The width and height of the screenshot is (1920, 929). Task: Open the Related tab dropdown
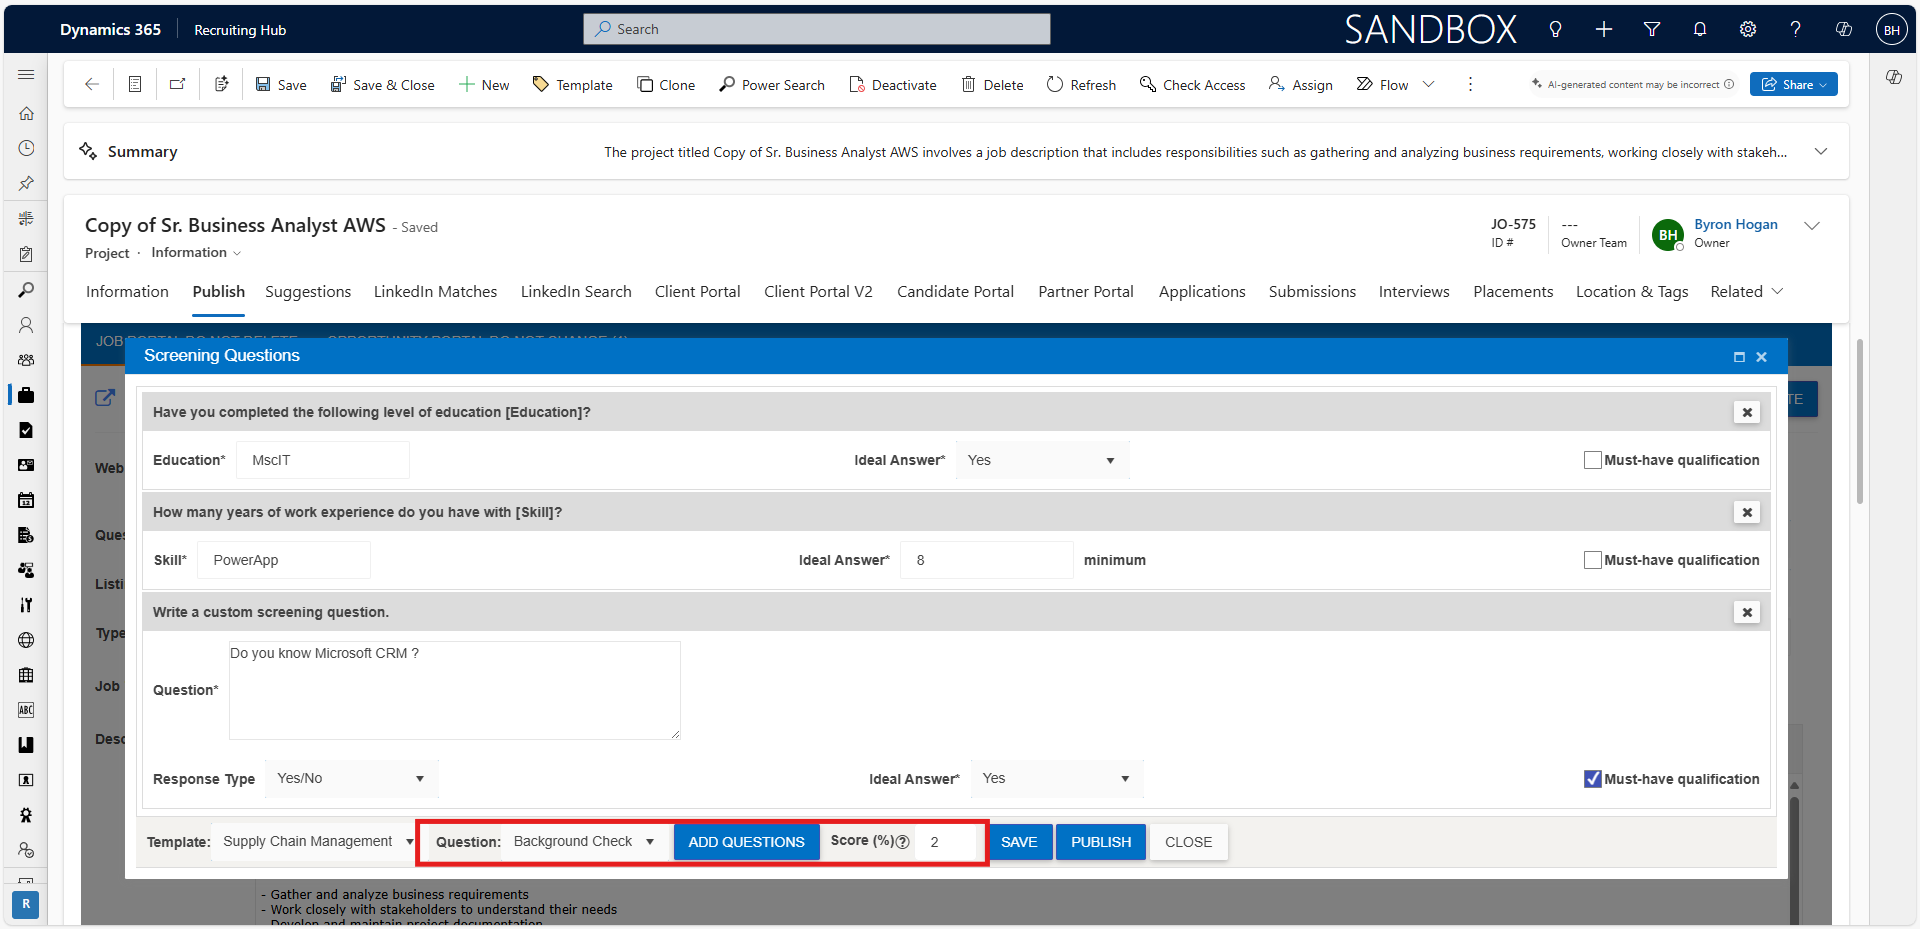[1746, 291]
